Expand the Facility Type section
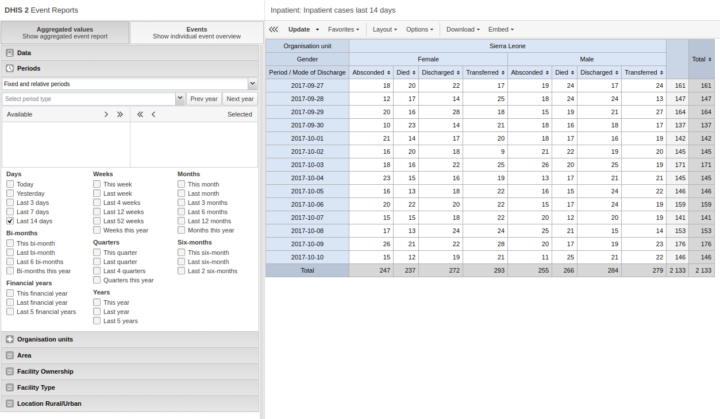 (130, 388)
